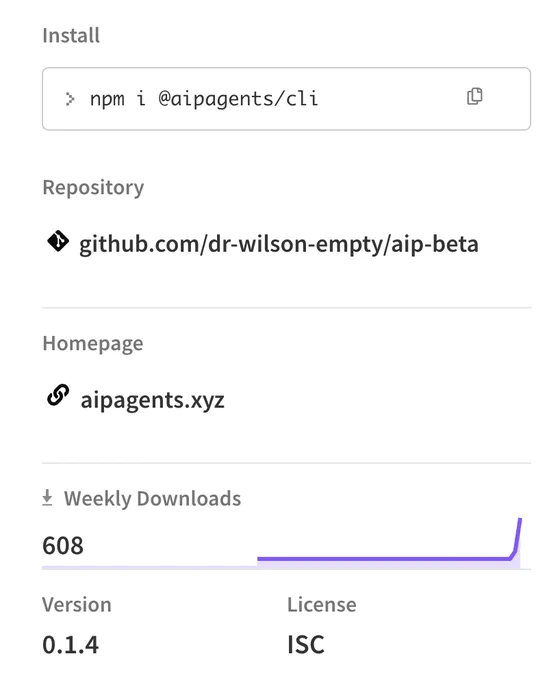Image resolution: width=560 pixels, height=680 pixels.
Task: Click the flat part of the downloads sparkline
Action: tap(383, 559)
